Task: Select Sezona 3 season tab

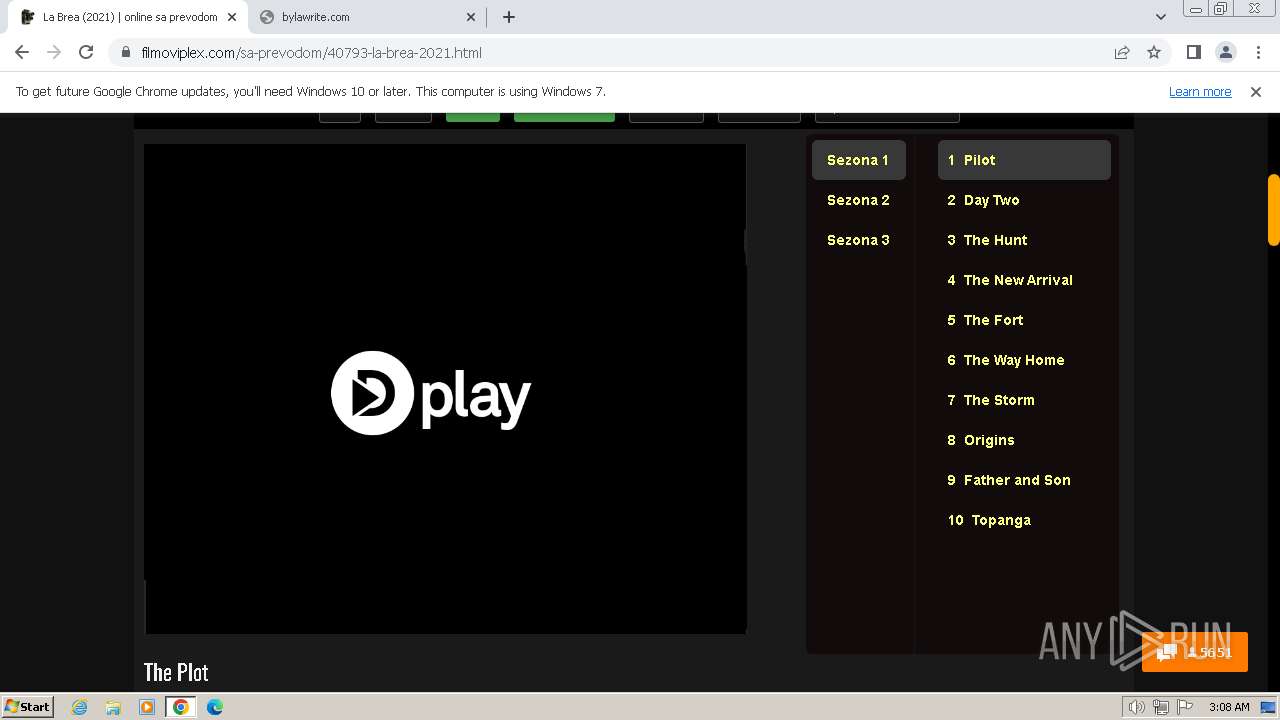Action: [x=858, y=240]
